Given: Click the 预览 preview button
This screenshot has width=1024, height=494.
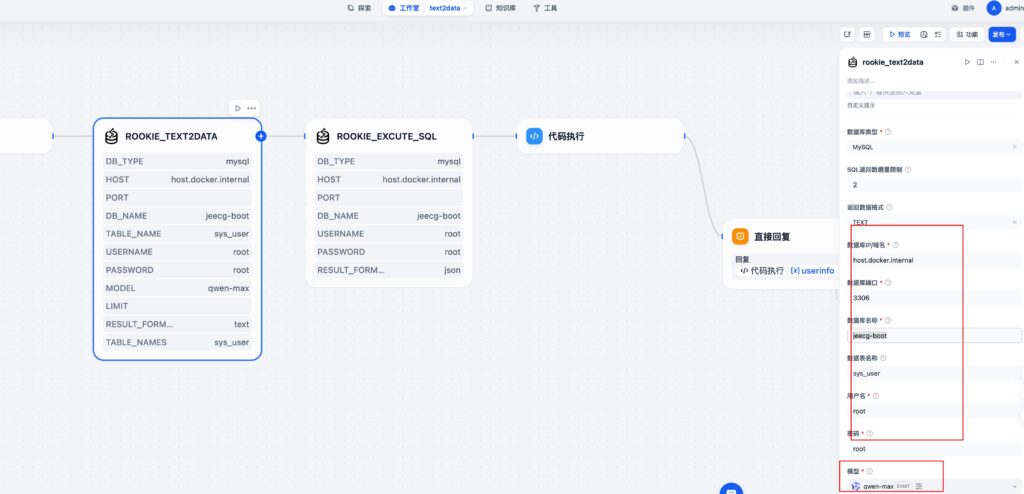Looking at the screenshot, I should 899,34.
